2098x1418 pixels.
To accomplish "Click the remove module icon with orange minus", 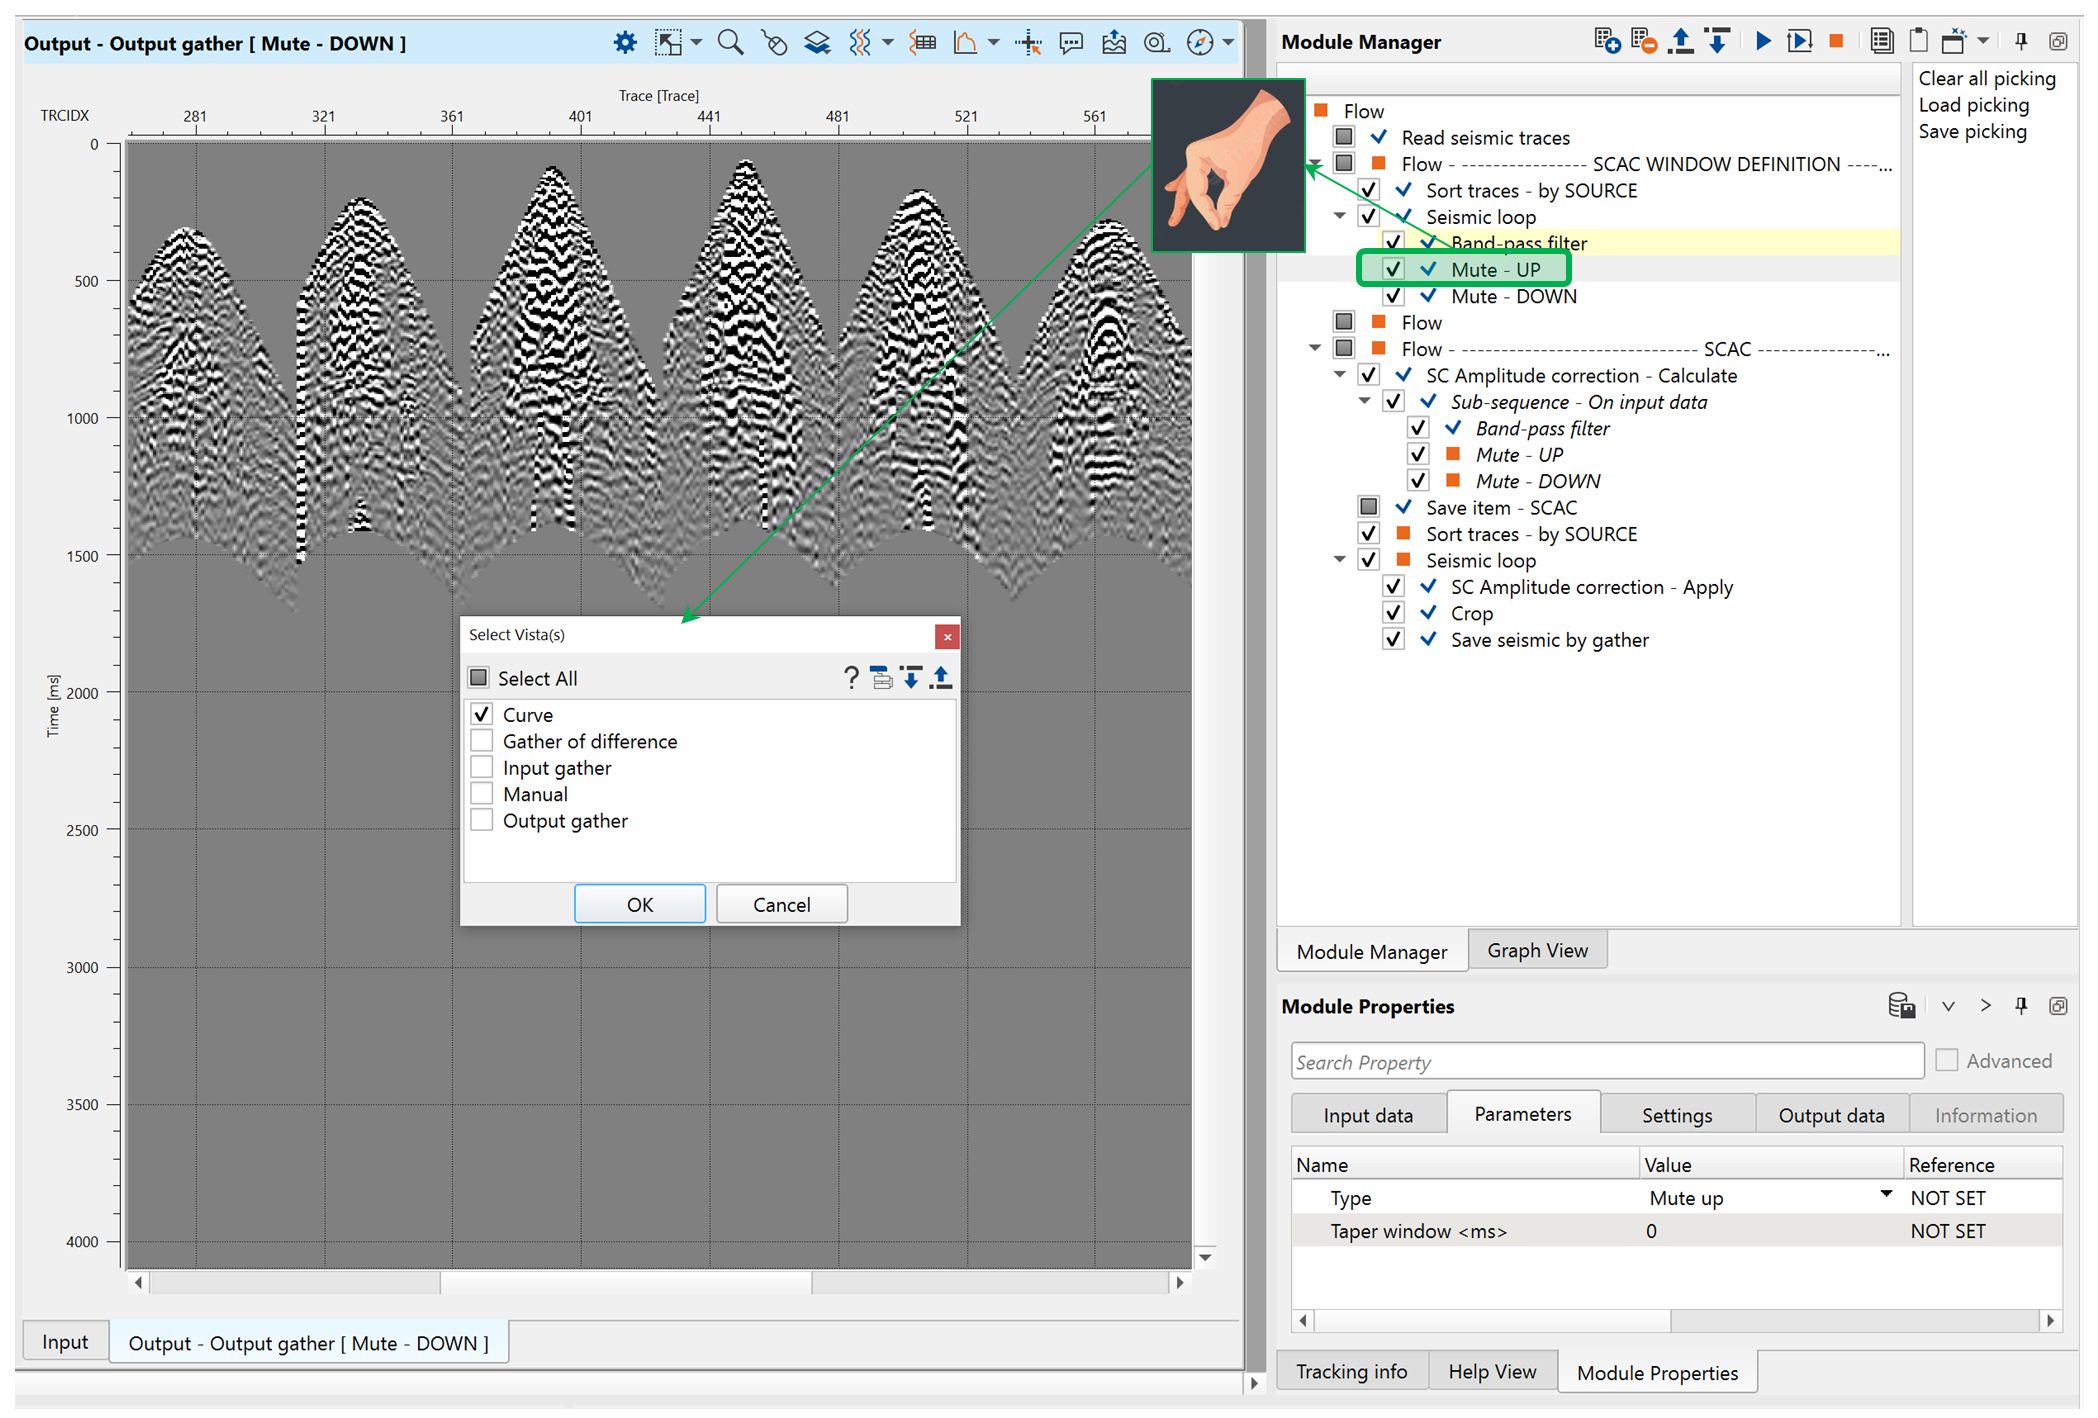I will [x=1643, y=41].
